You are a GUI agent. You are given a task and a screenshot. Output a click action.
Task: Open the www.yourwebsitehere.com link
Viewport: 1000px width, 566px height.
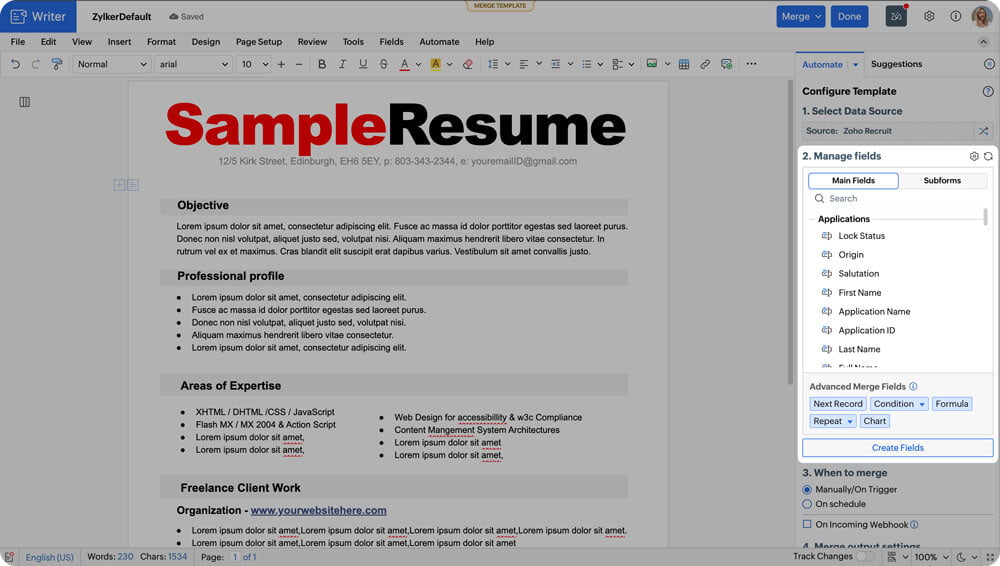click(318, 510)
